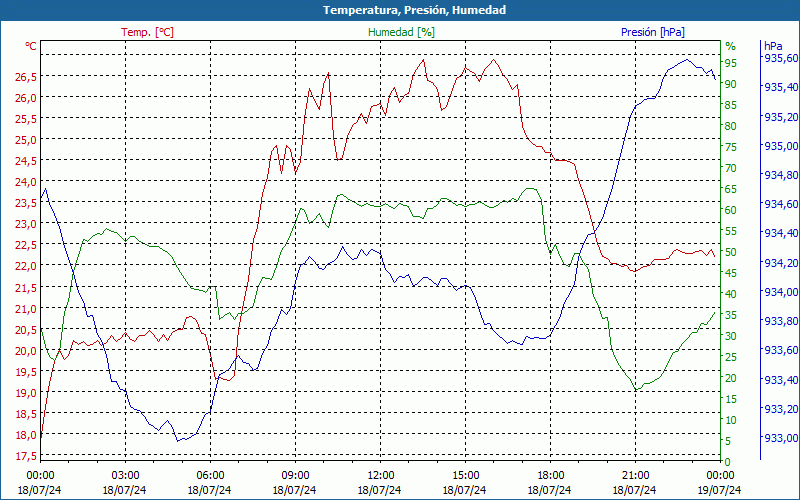800x500 pixels.
Task: Select the 'Presión [hPa]' legend label
Action: (653, 32)
